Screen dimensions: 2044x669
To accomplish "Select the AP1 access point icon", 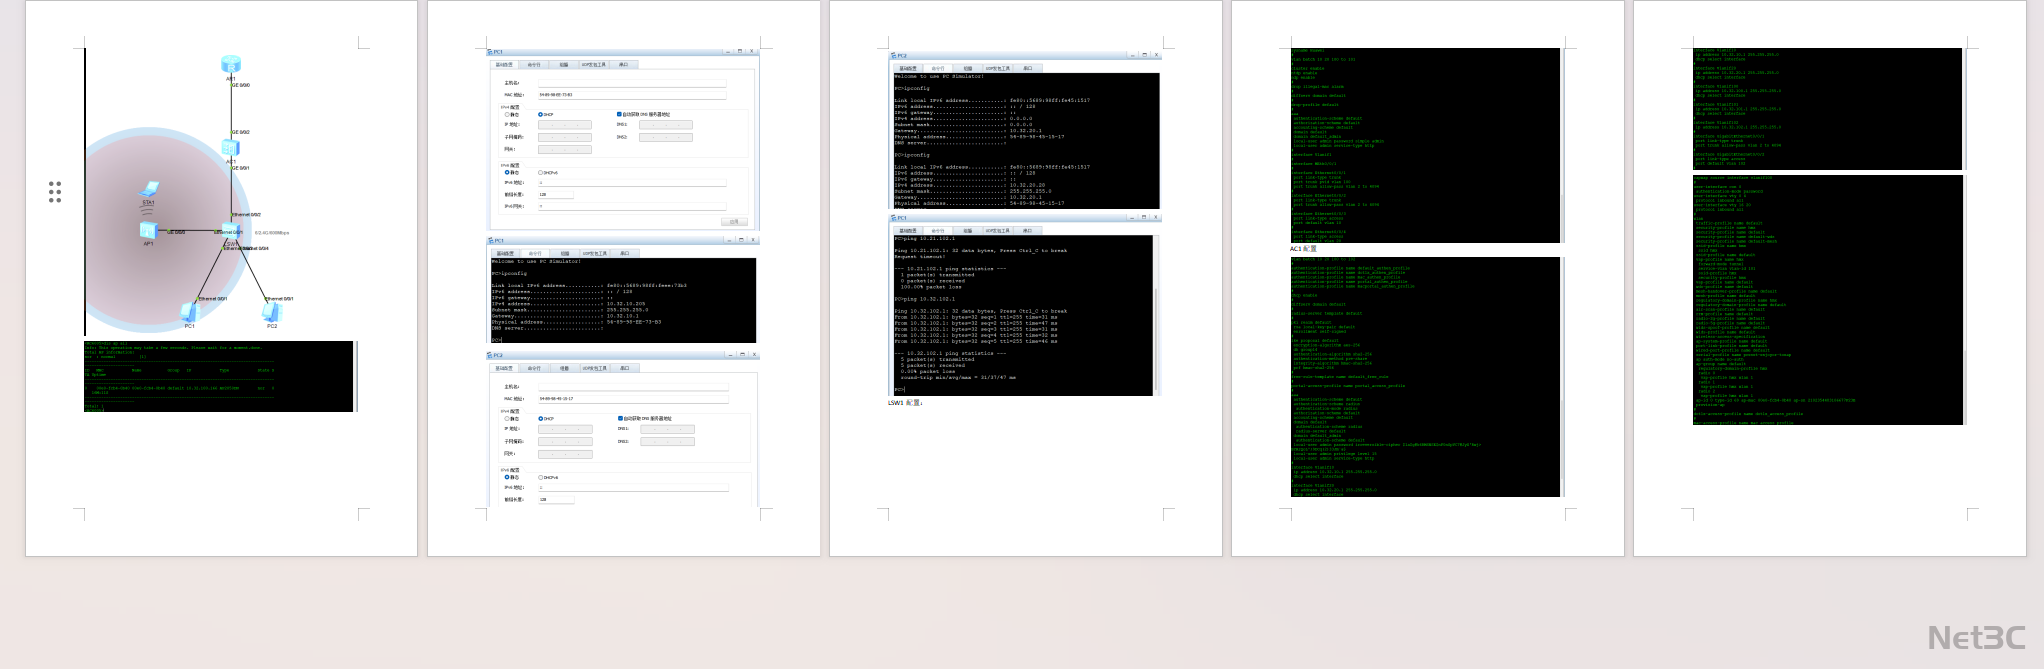I will 149,231.
